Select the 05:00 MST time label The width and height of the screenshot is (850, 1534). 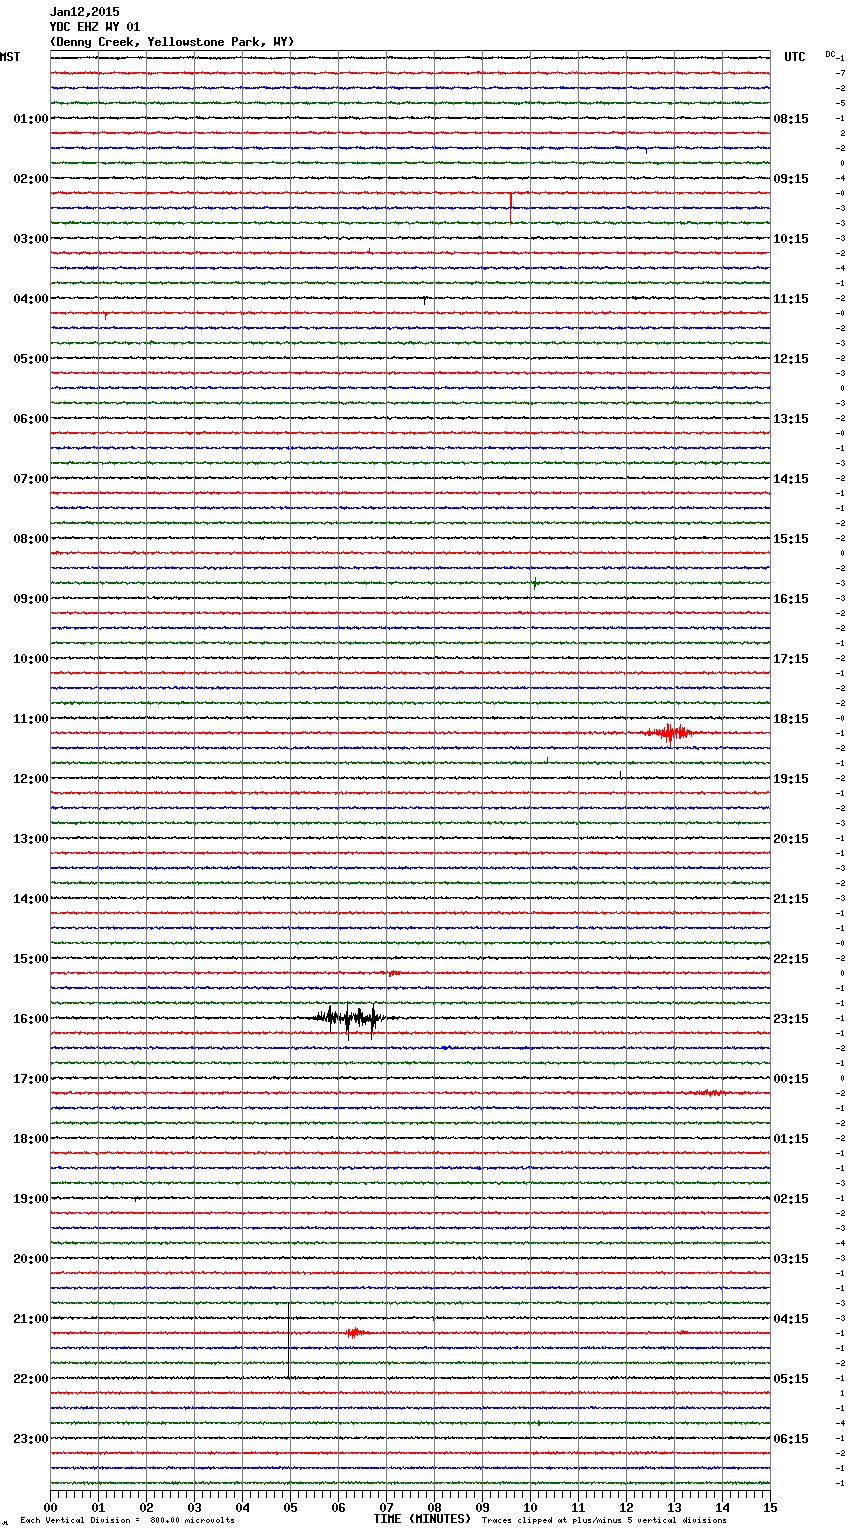tap(30, 359)
